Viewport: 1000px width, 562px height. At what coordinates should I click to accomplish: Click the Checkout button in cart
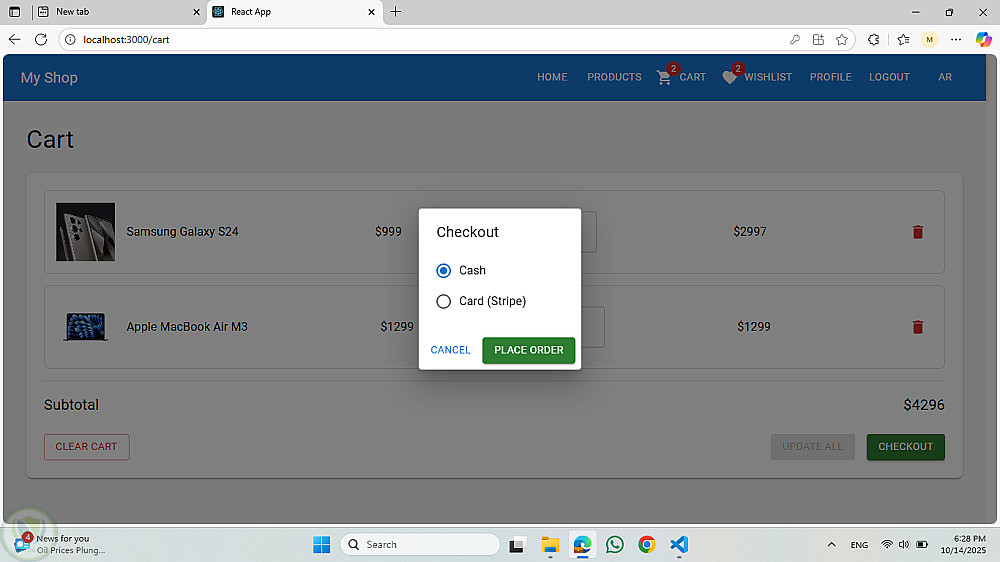(906, 447)
